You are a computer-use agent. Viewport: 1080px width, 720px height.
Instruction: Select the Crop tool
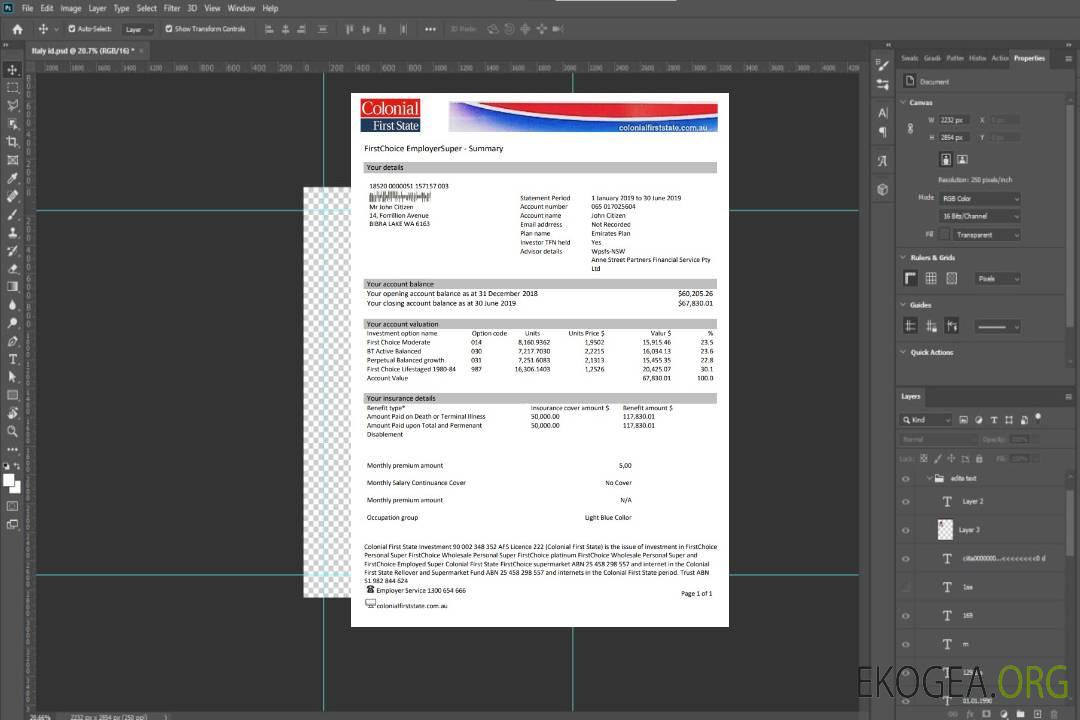[x=13, y=142]
